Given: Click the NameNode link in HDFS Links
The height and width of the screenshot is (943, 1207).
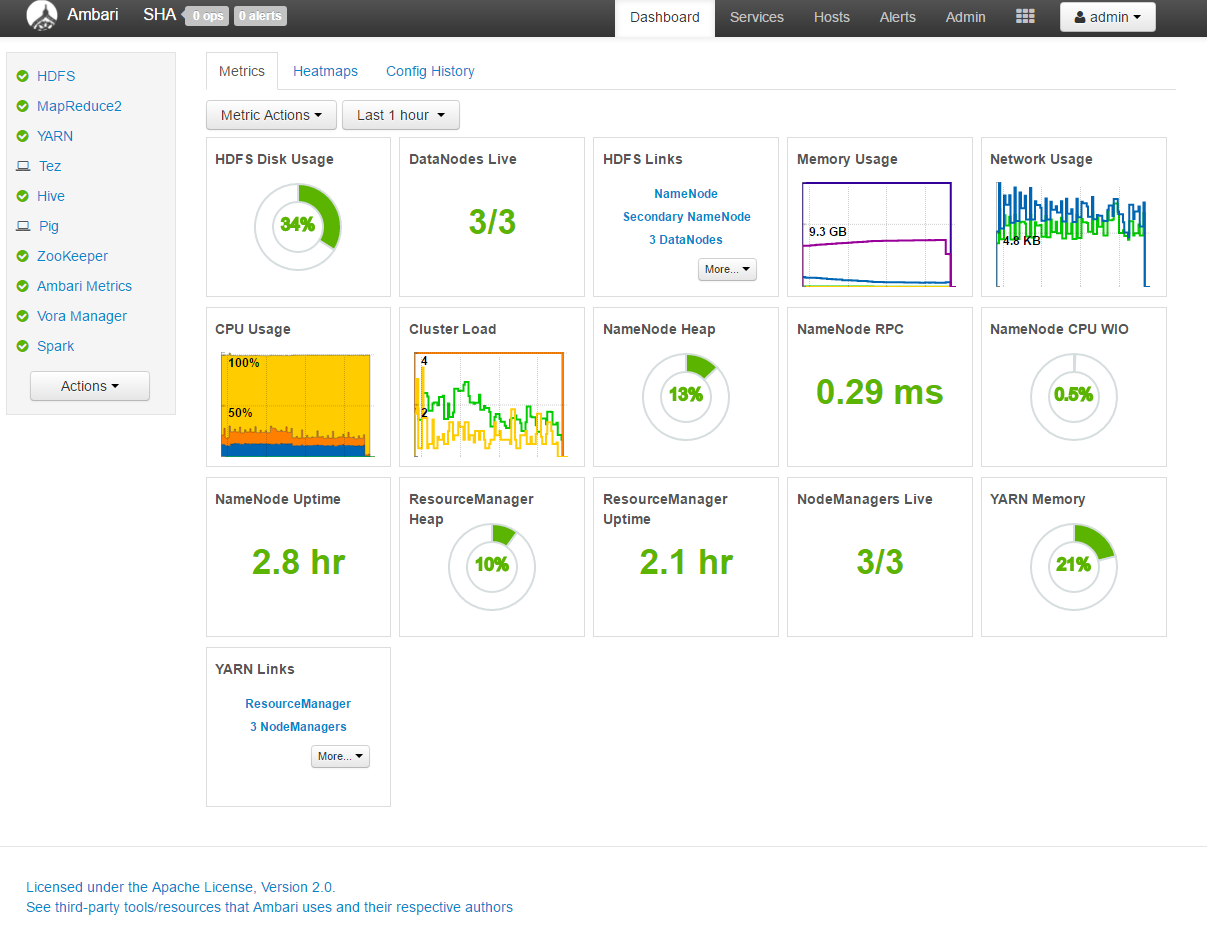Looking at the screenshot, I should (x=686, y=194).
